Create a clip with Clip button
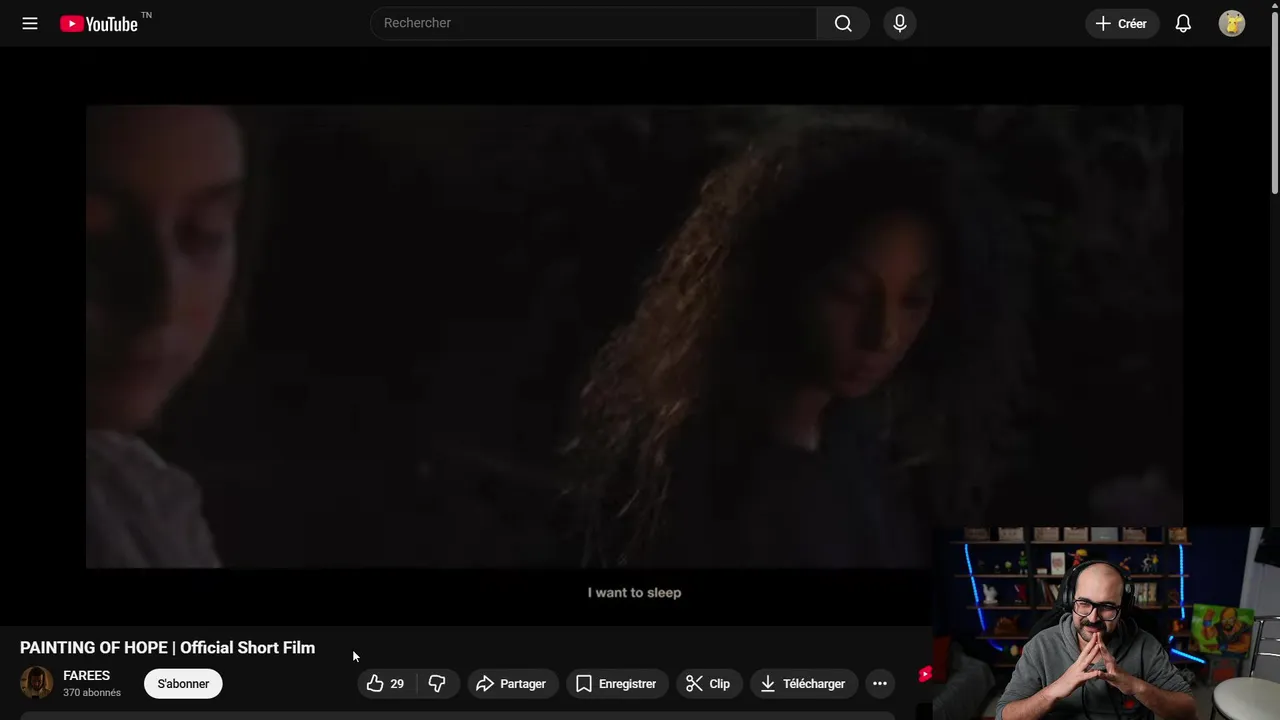Image resolution: width=1280 pixels, height=720 pixels. coord(708,684)
